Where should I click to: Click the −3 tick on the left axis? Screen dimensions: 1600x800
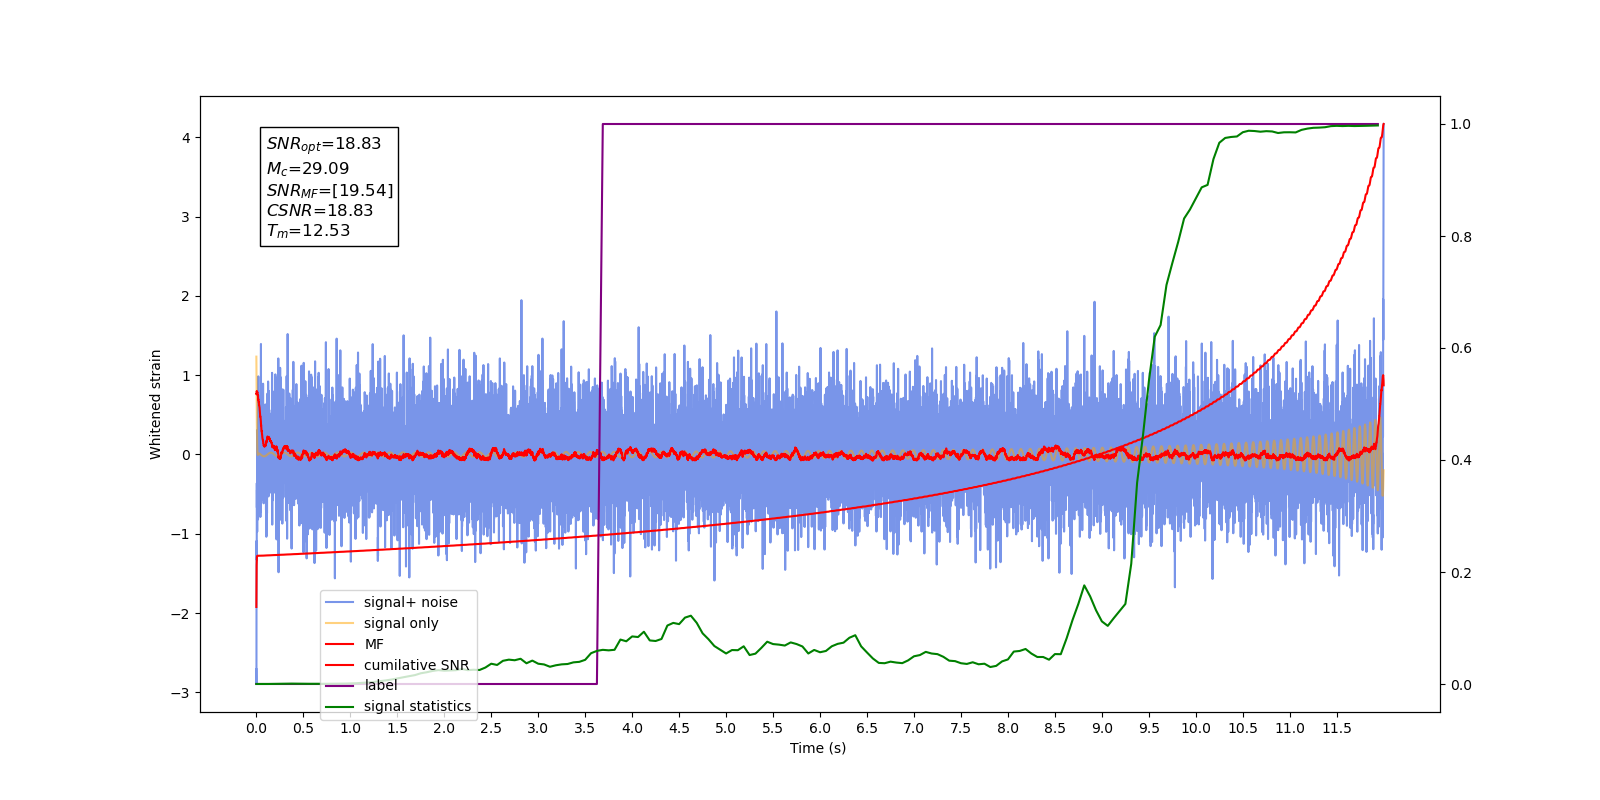pyautogui.click(x=182, y=692)
